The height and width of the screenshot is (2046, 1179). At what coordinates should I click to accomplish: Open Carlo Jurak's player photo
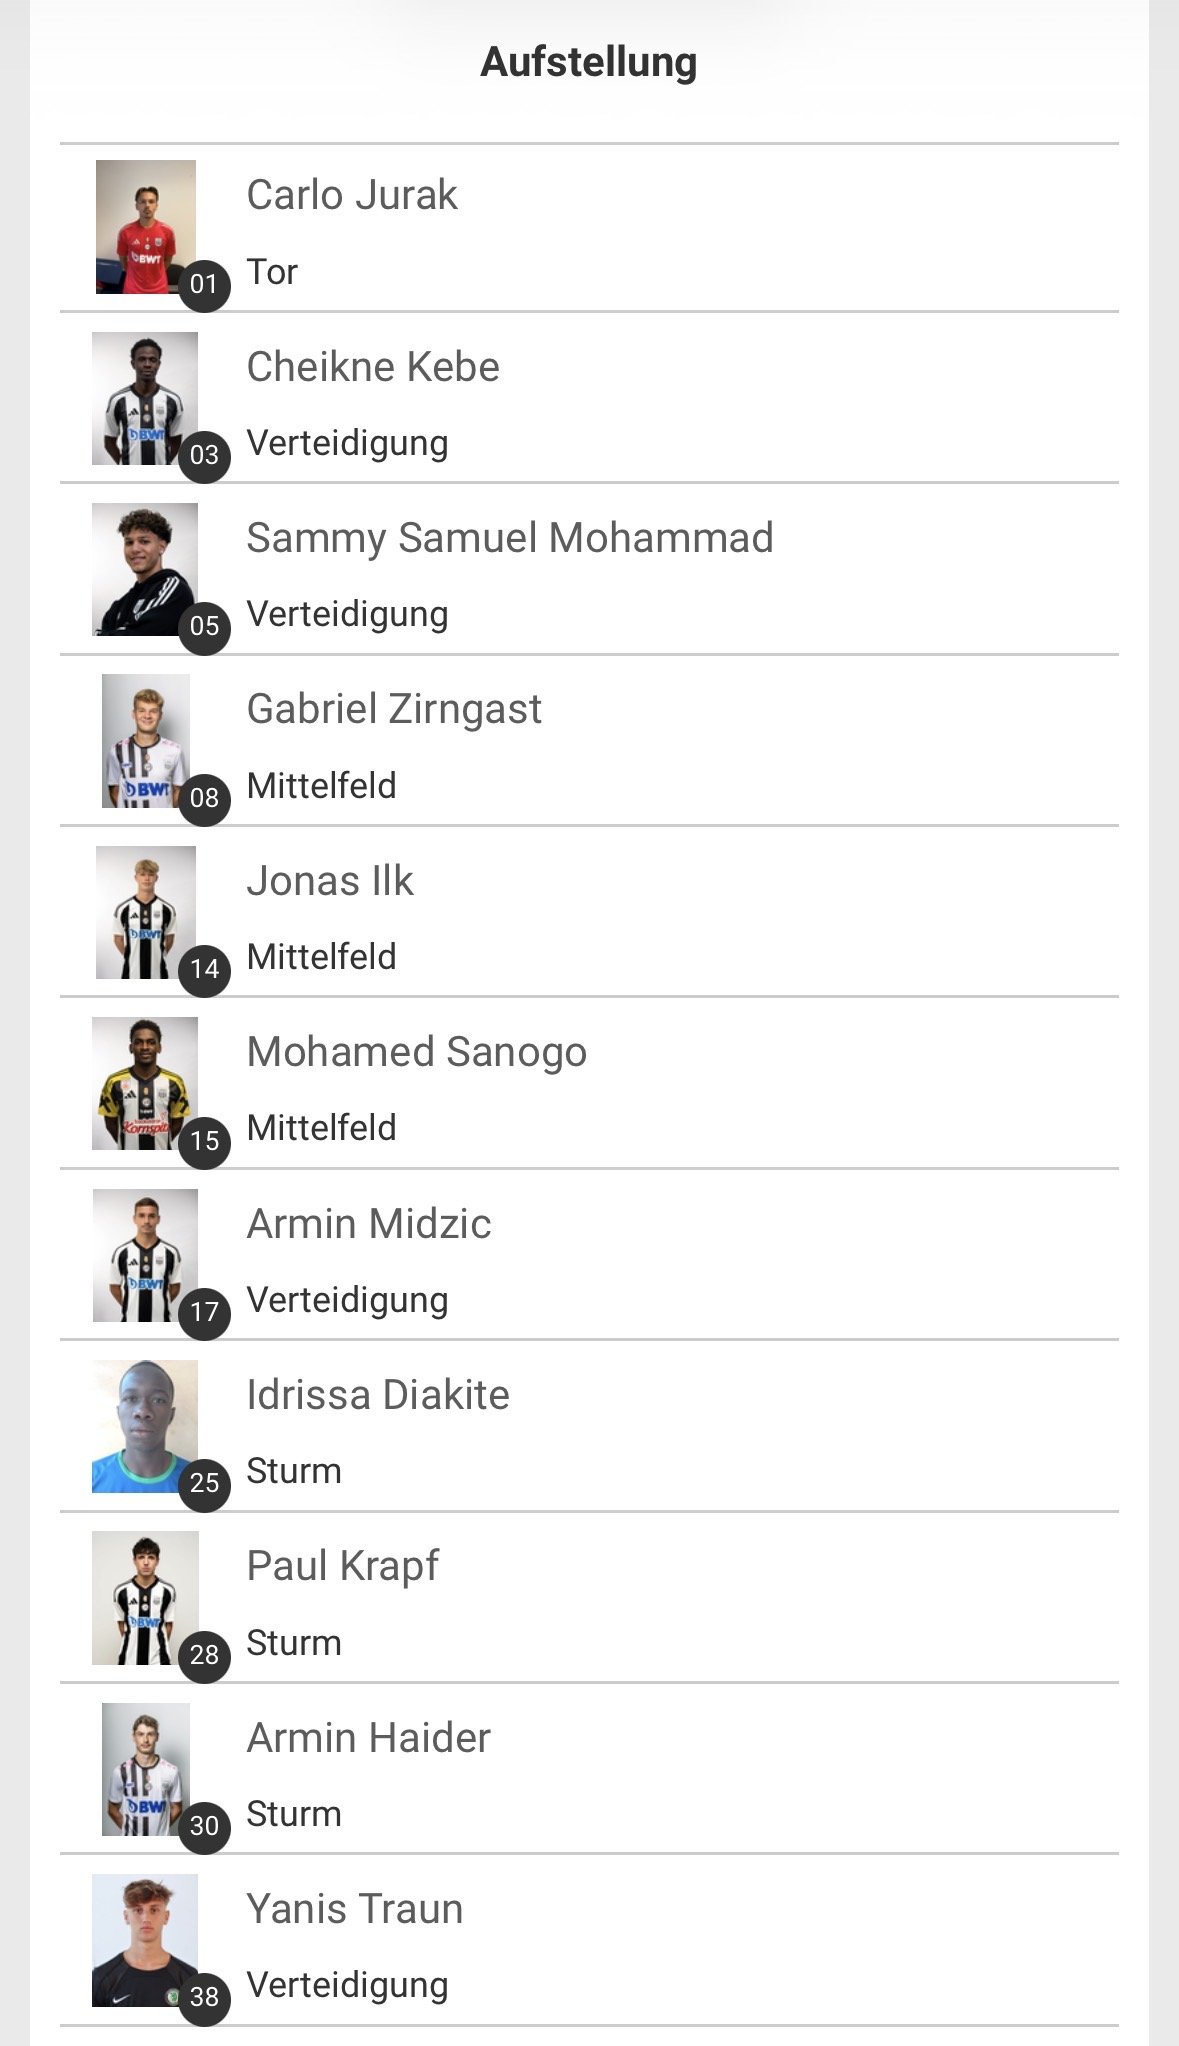[145, 226]
